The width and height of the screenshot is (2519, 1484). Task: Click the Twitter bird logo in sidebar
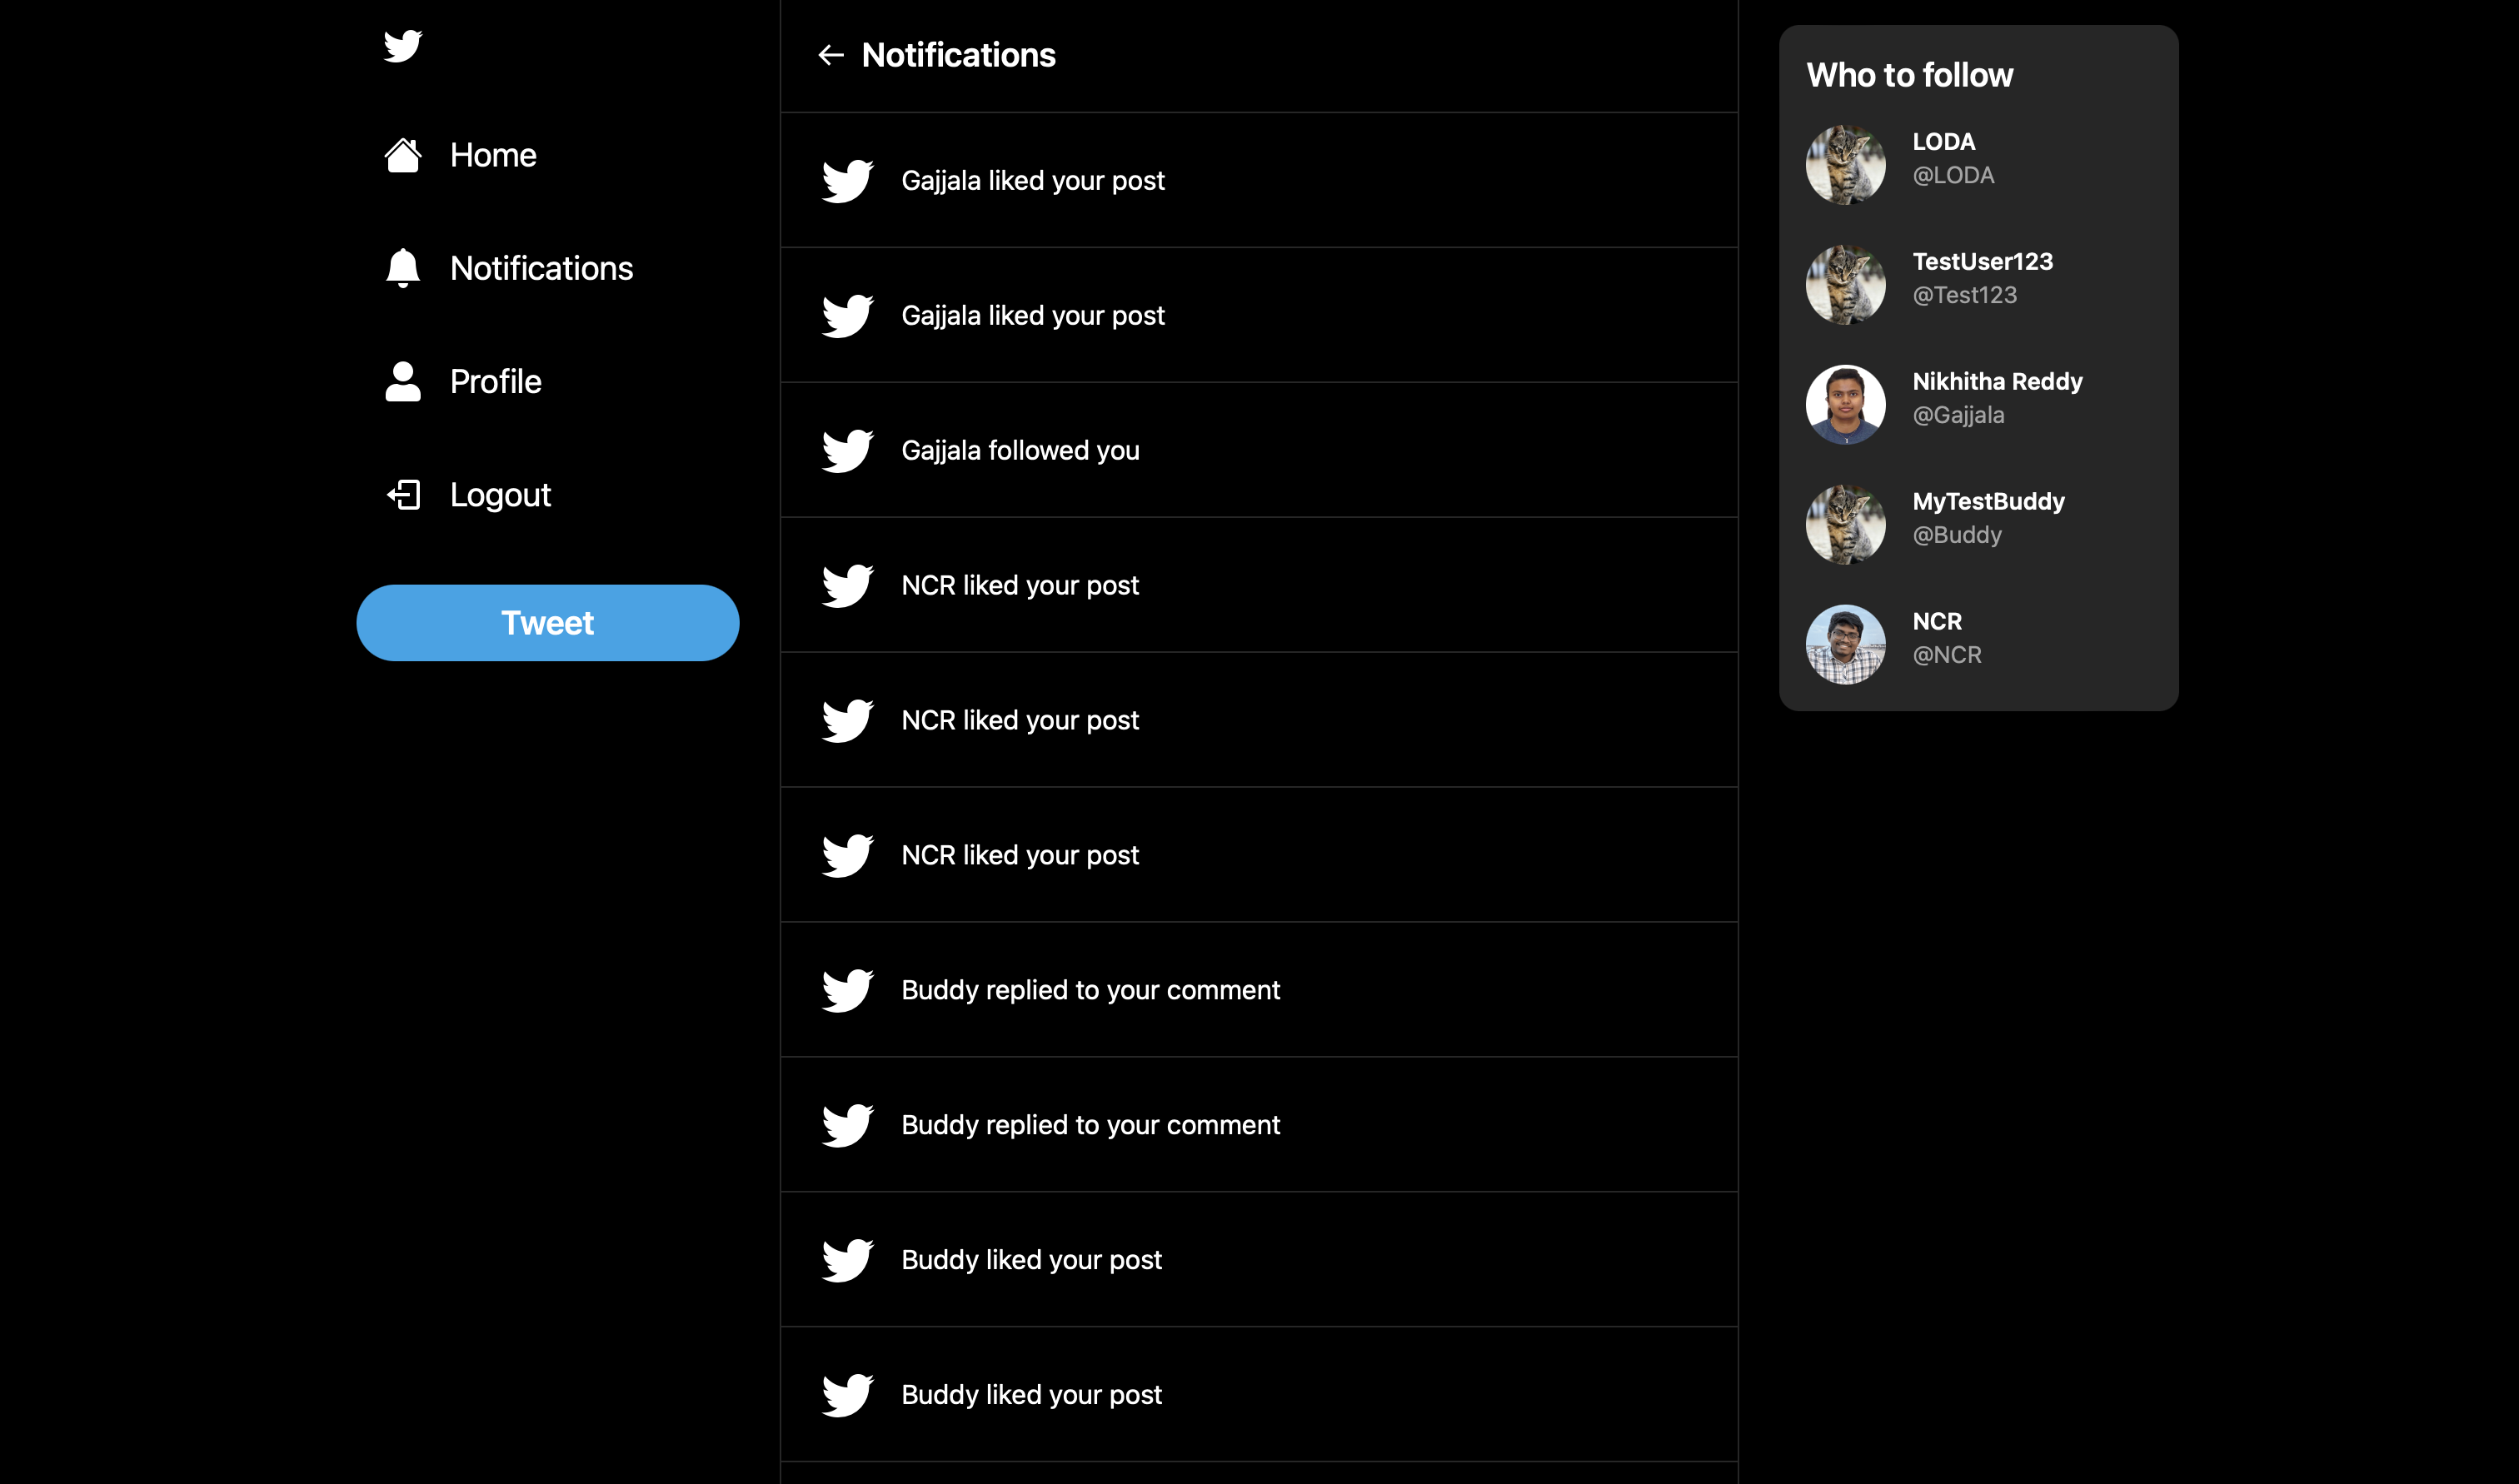click(x=403, y=46)
